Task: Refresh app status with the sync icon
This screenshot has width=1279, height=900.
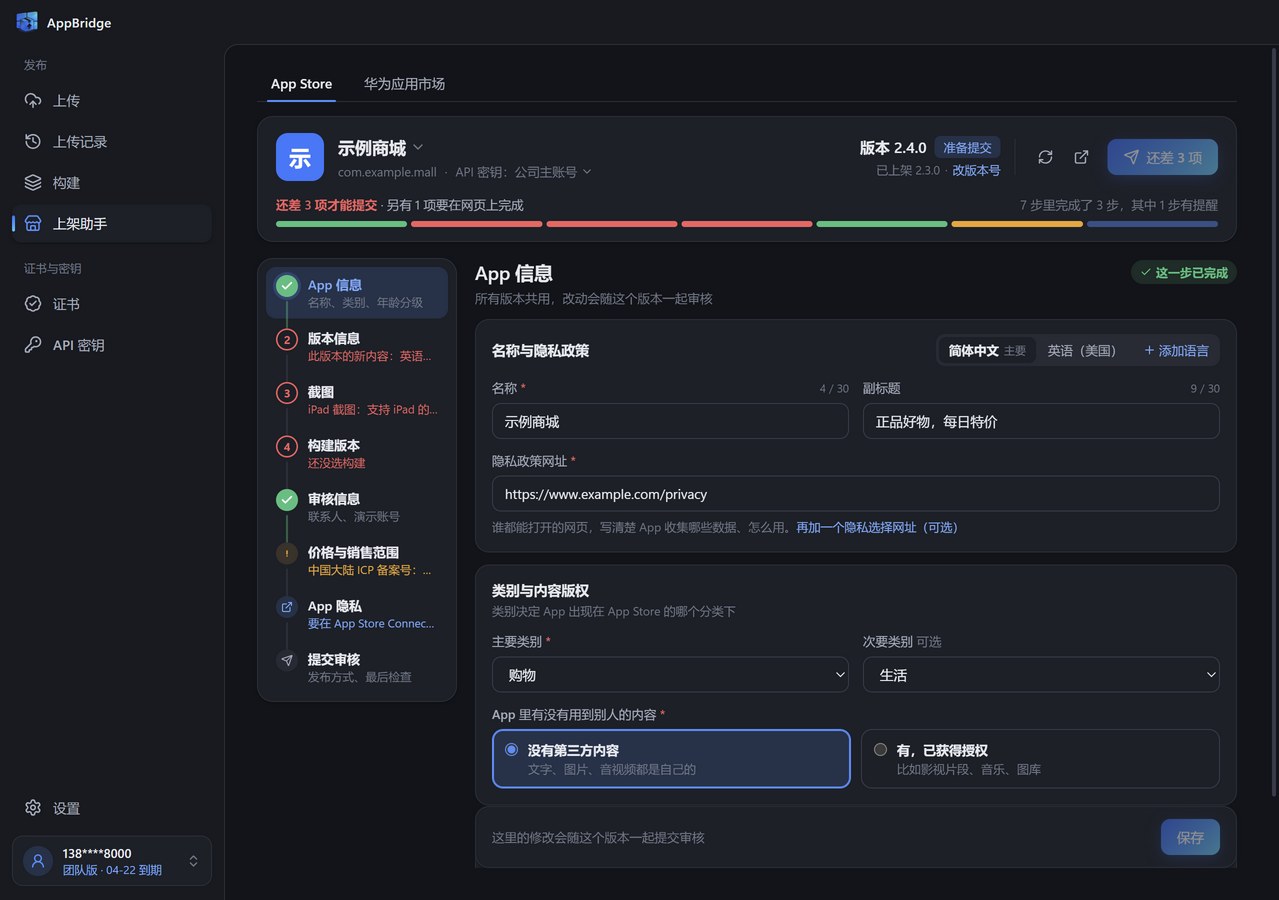Action: (1045, 157)
